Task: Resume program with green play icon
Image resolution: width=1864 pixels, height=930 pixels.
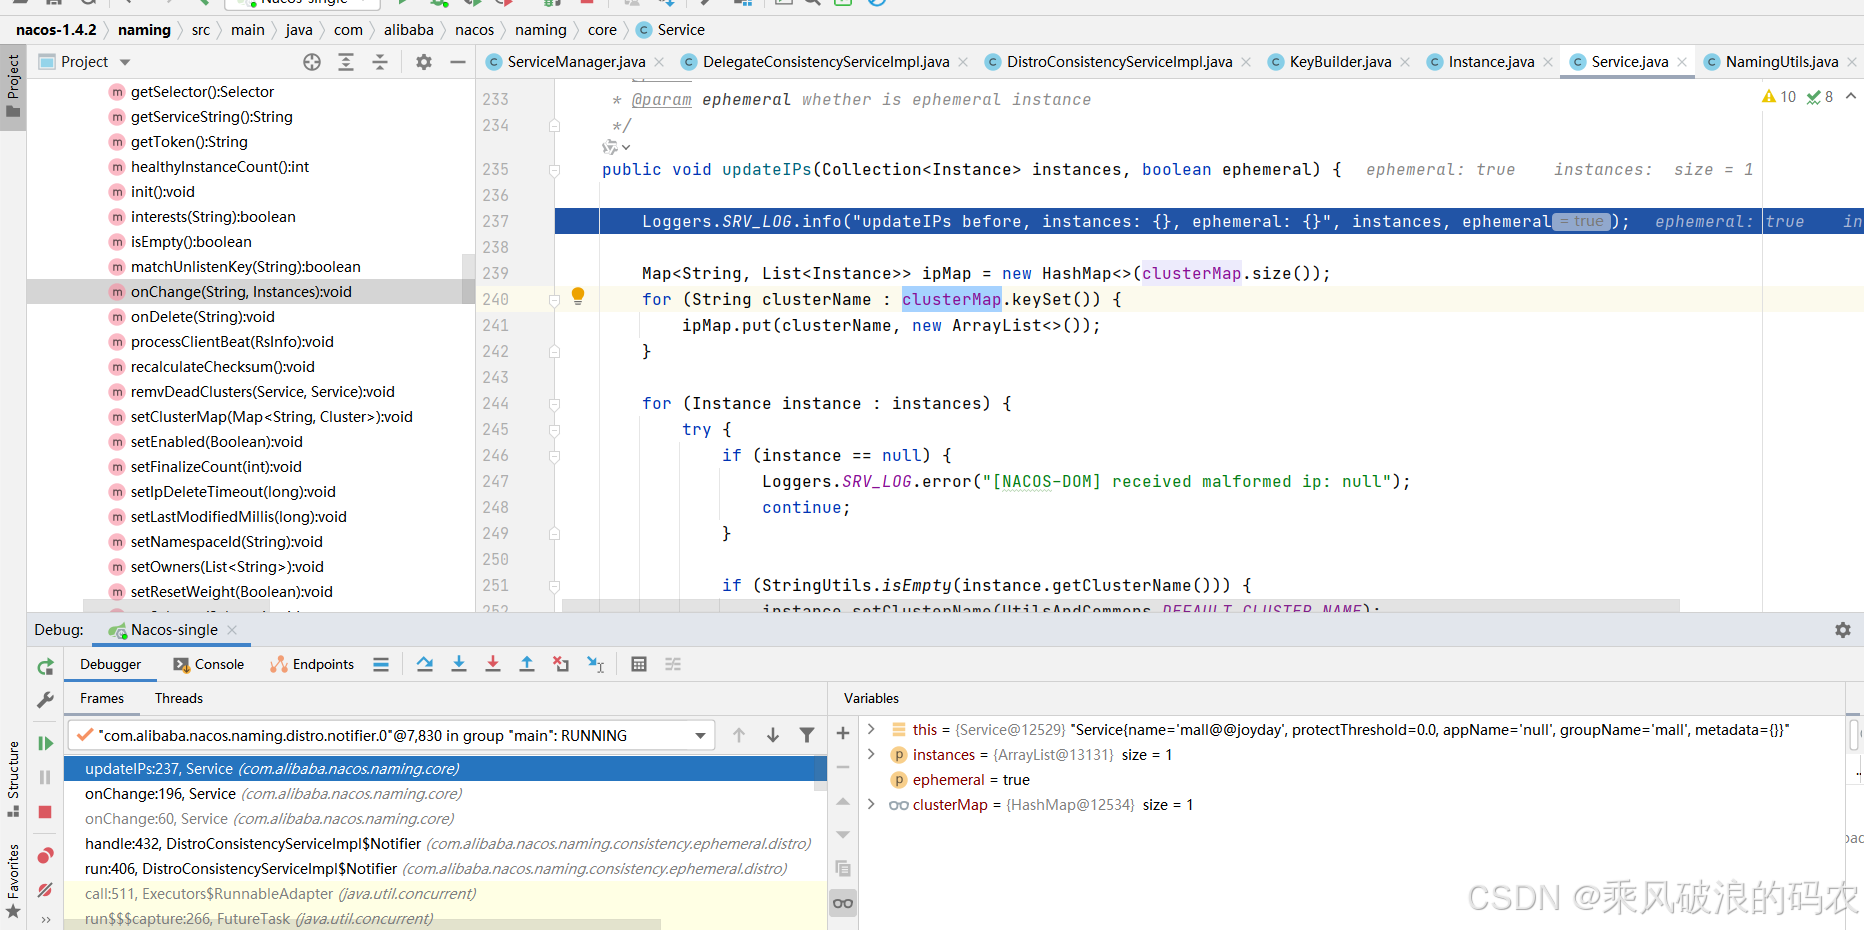Action: pyautogui.click(x=45, y=743)
